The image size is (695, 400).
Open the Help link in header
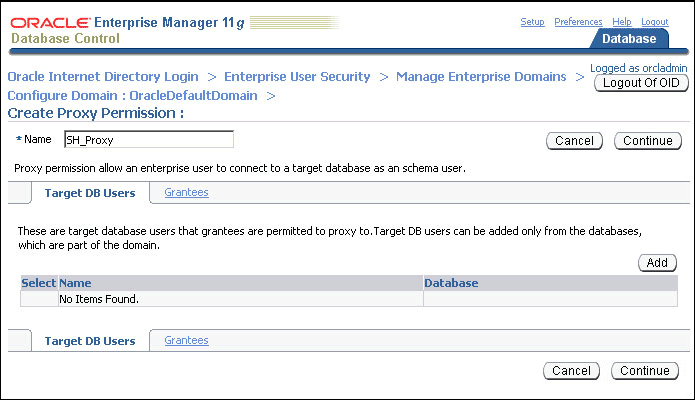click(622, 22)
